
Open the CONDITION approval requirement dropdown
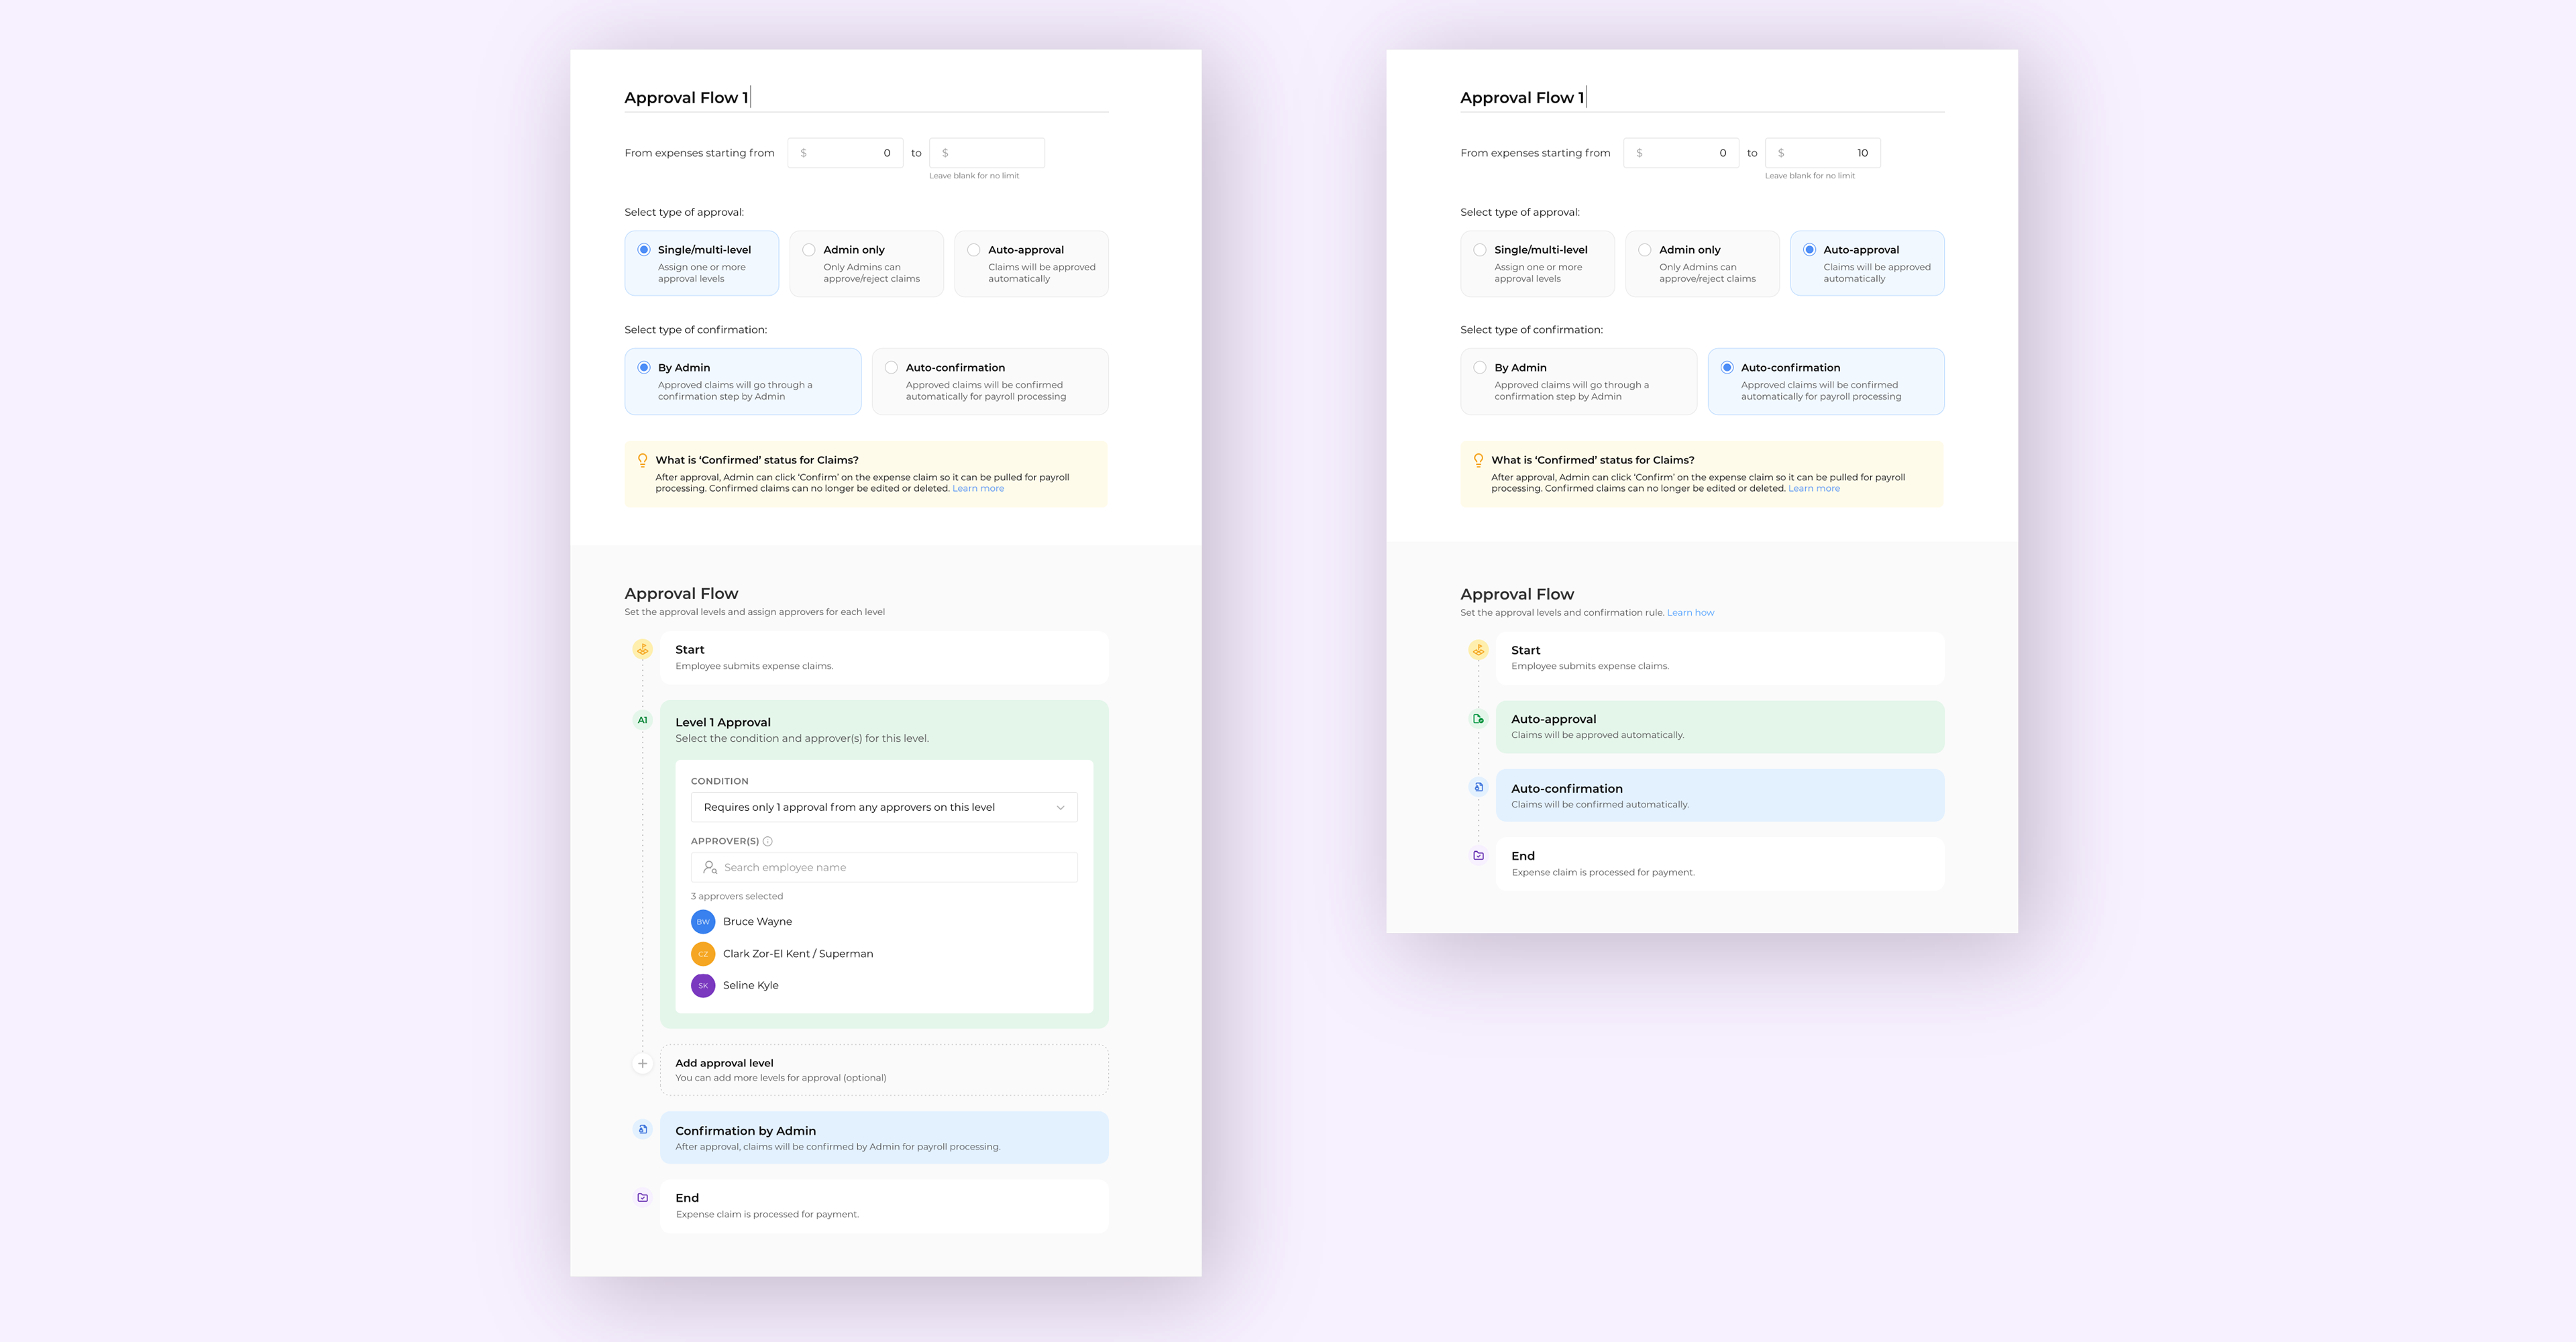pyautogui.click(x=883, y=807)
